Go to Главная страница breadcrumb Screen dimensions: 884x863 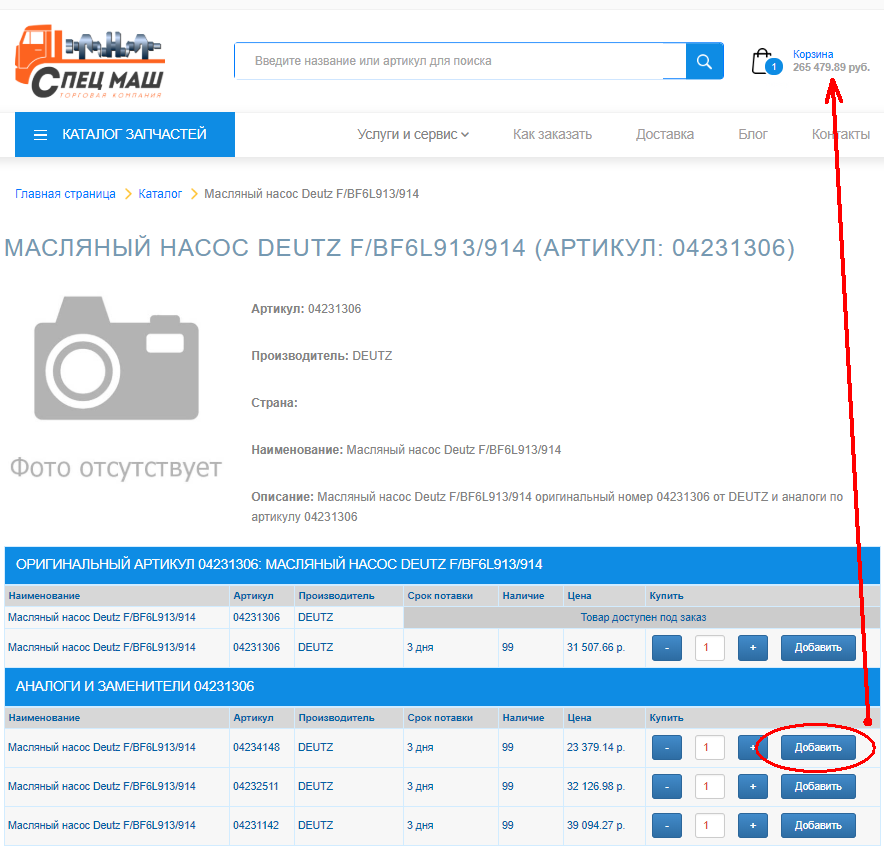pyautogui.click(x=65, y=194)
